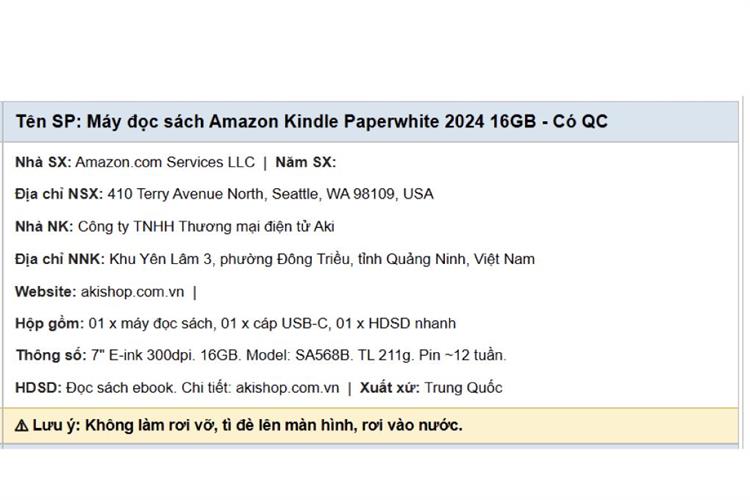Click importer name Công ty TNHH Aki

206,226
